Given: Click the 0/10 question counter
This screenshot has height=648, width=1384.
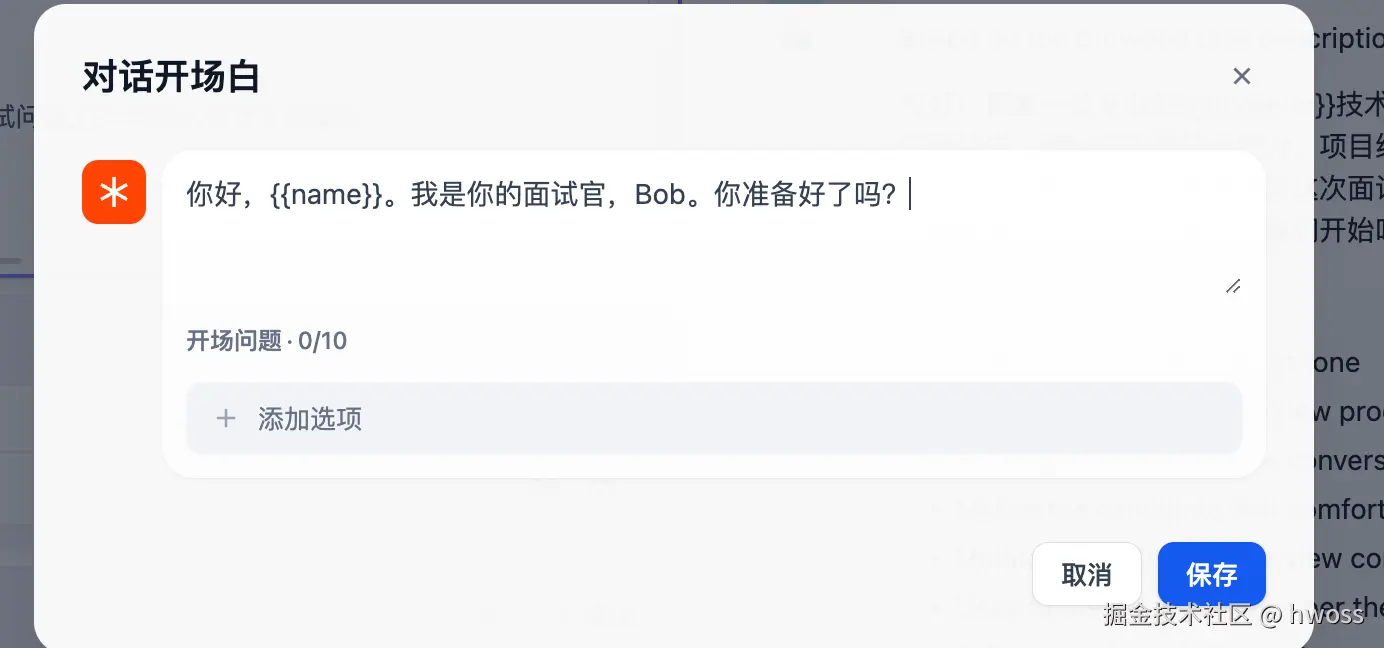Looking at the screenshot, I should [x=323, y=341].
